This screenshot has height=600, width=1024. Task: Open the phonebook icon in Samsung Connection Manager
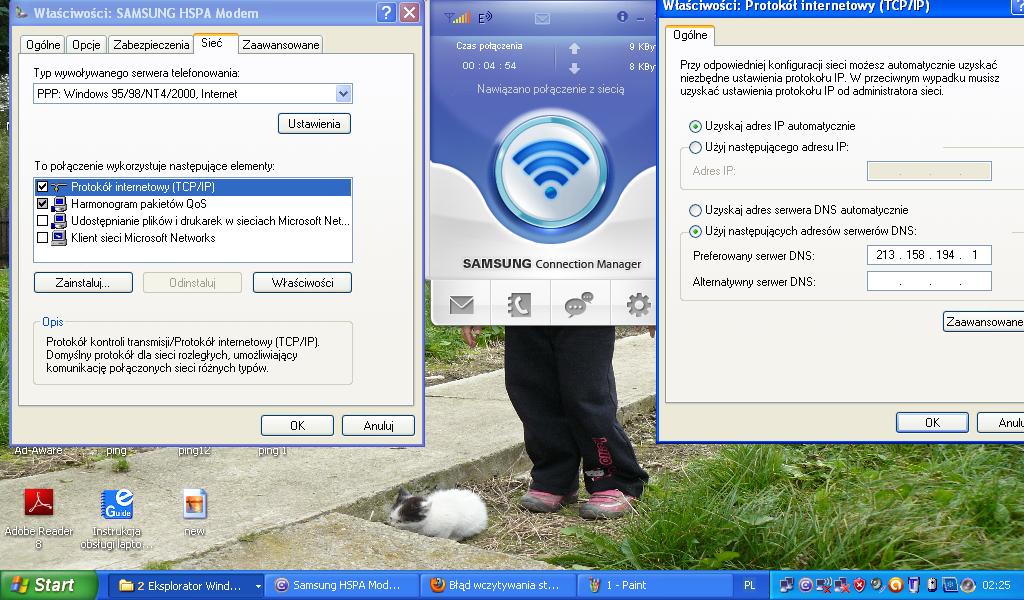point(520,304)
